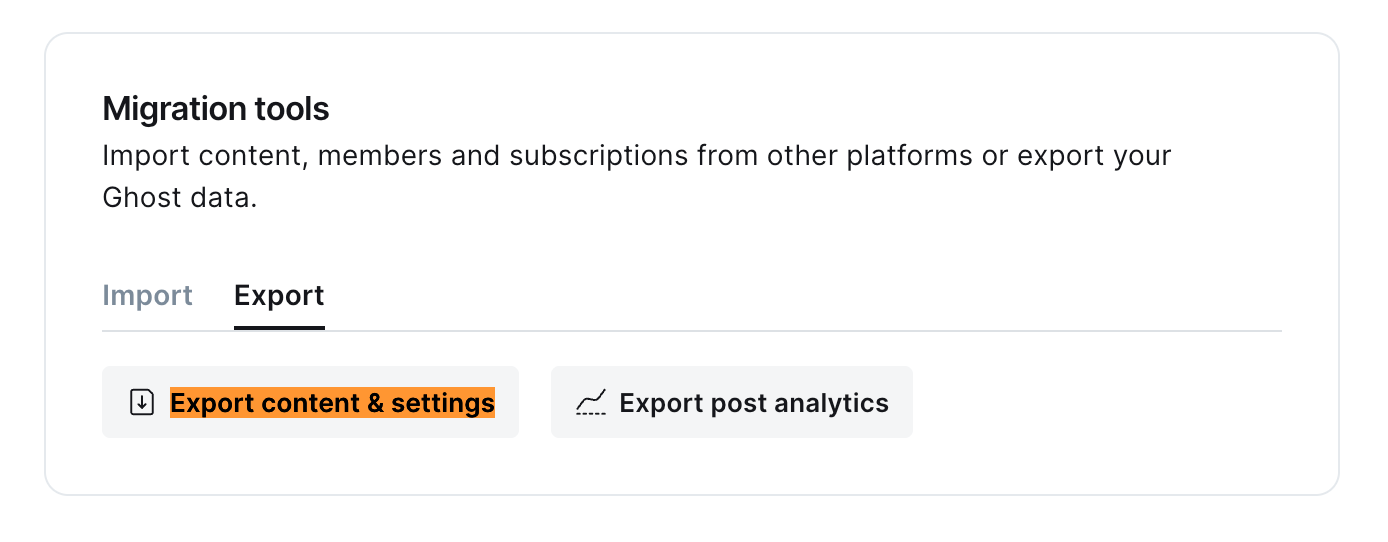Click the underline beneath the Export tab

point(279,327)
